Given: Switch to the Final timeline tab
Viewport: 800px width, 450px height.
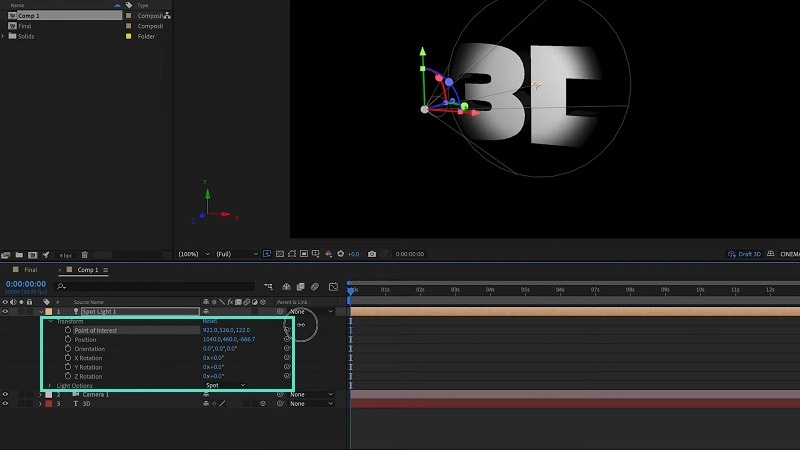Looking at the screenshot, I should point(31,270).
